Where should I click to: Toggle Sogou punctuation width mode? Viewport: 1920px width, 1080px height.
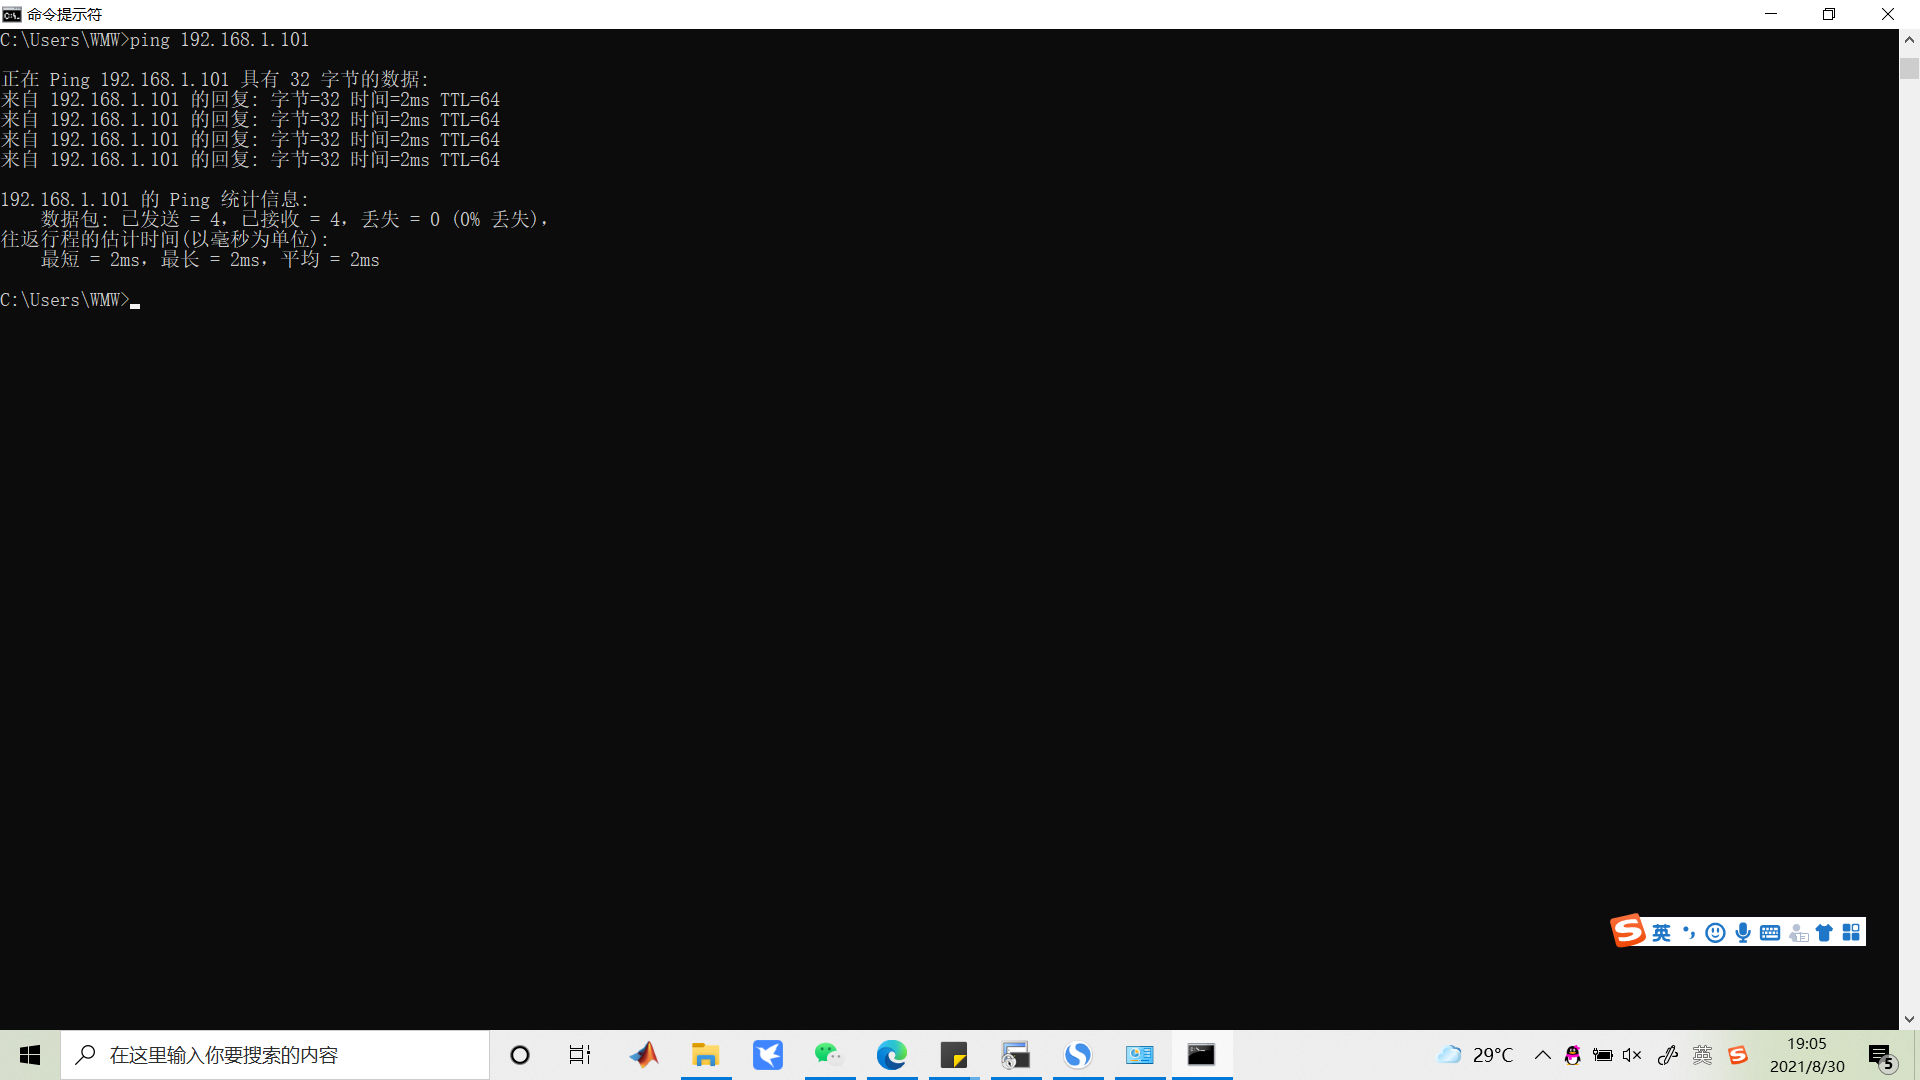tap(1689, 931)
